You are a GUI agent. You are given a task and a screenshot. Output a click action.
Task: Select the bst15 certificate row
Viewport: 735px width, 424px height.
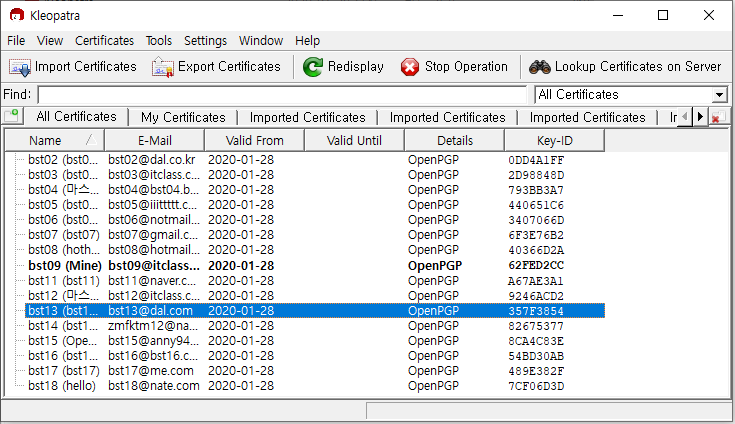[x=315, y=341]
